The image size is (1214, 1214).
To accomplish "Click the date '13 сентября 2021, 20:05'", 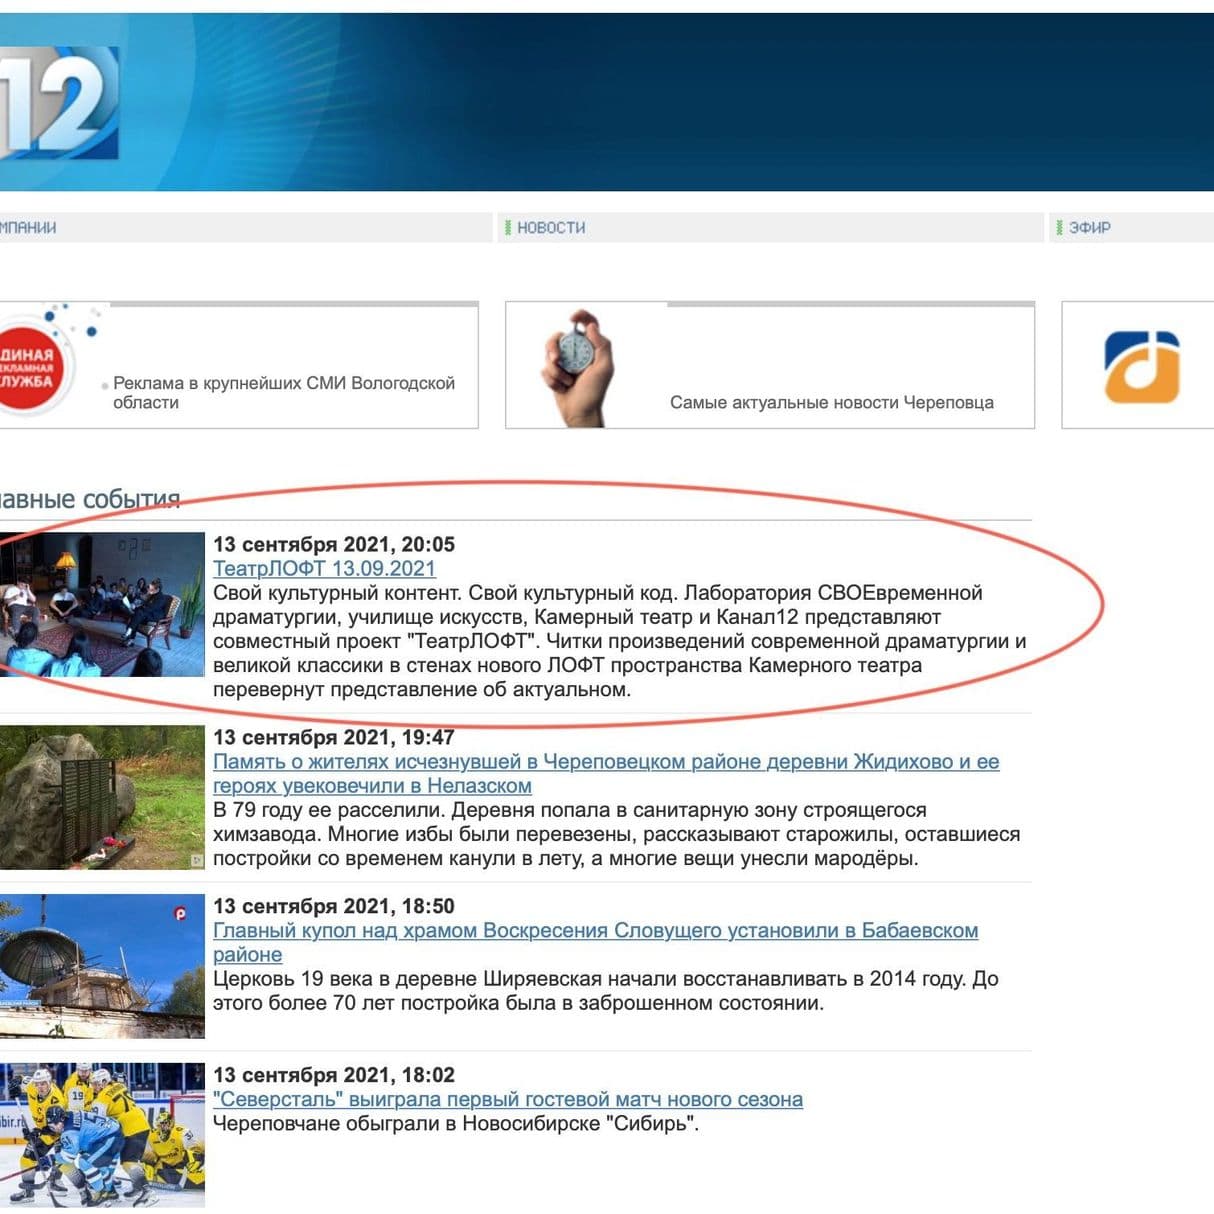I will tap(334, 544).
